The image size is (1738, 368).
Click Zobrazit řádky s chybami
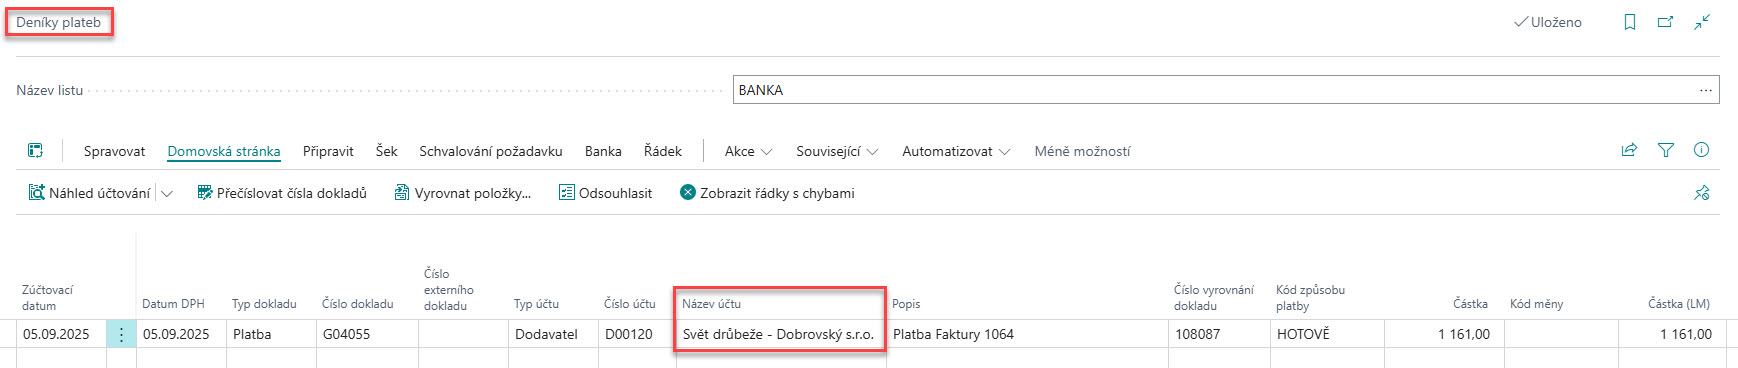(x=767, y=193)
